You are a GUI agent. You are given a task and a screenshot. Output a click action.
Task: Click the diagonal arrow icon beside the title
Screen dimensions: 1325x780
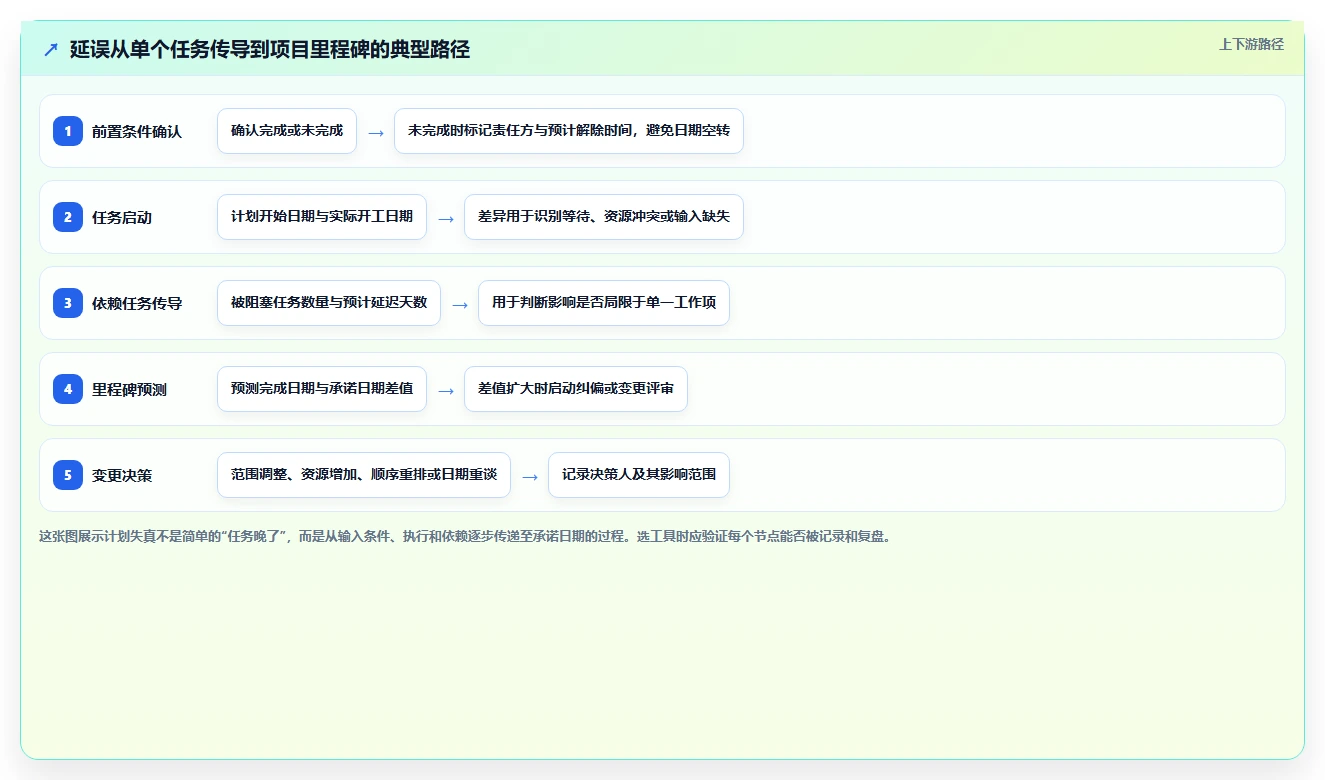point(51,49)
